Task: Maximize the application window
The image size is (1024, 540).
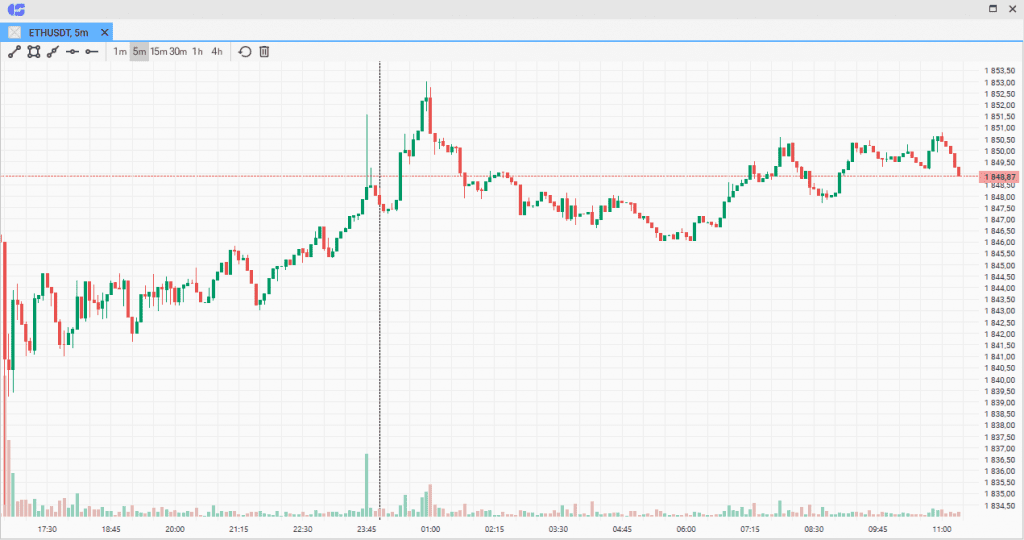Action: pyautogui.click(x=993, y=9)
